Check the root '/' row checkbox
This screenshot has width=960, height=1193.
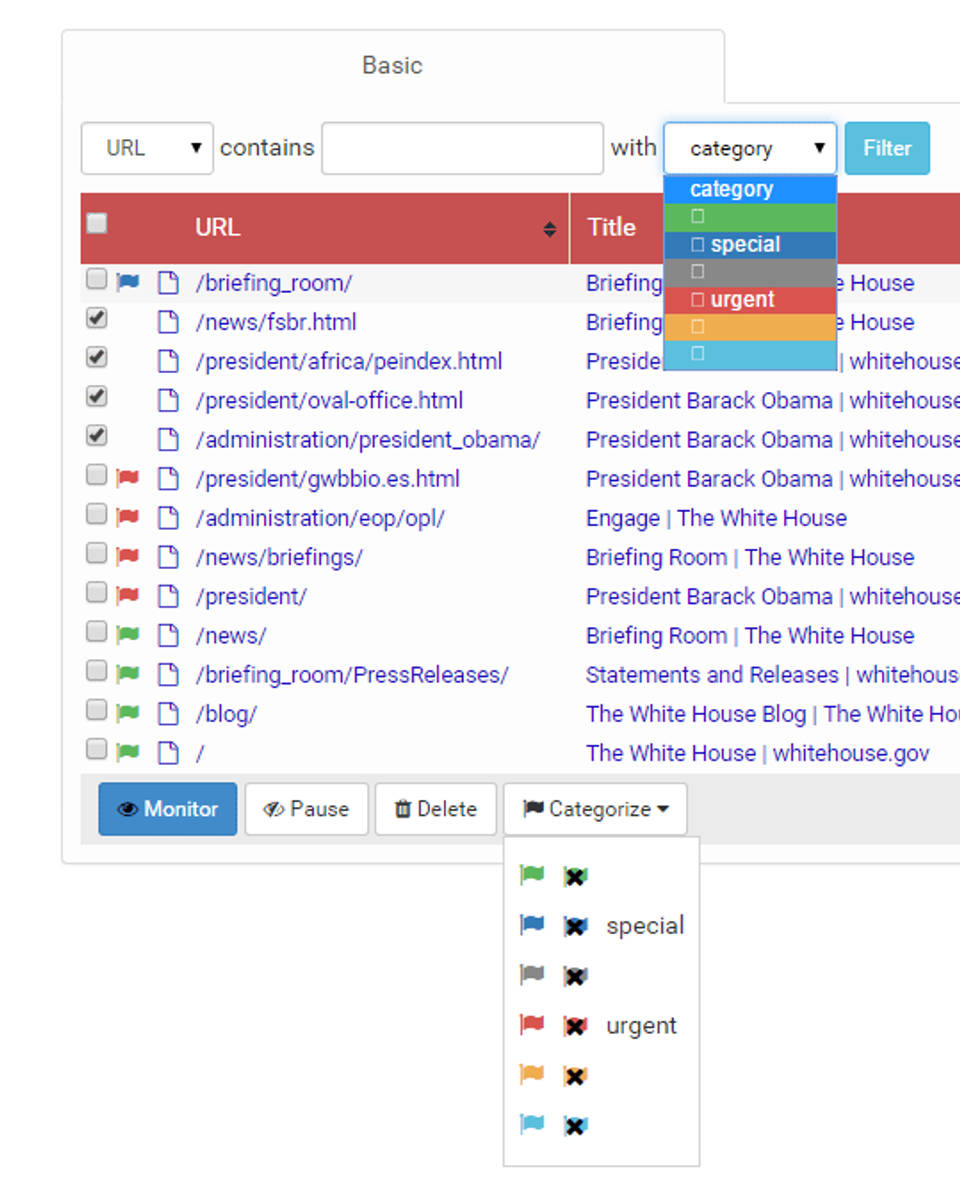[x=97, y=749]
